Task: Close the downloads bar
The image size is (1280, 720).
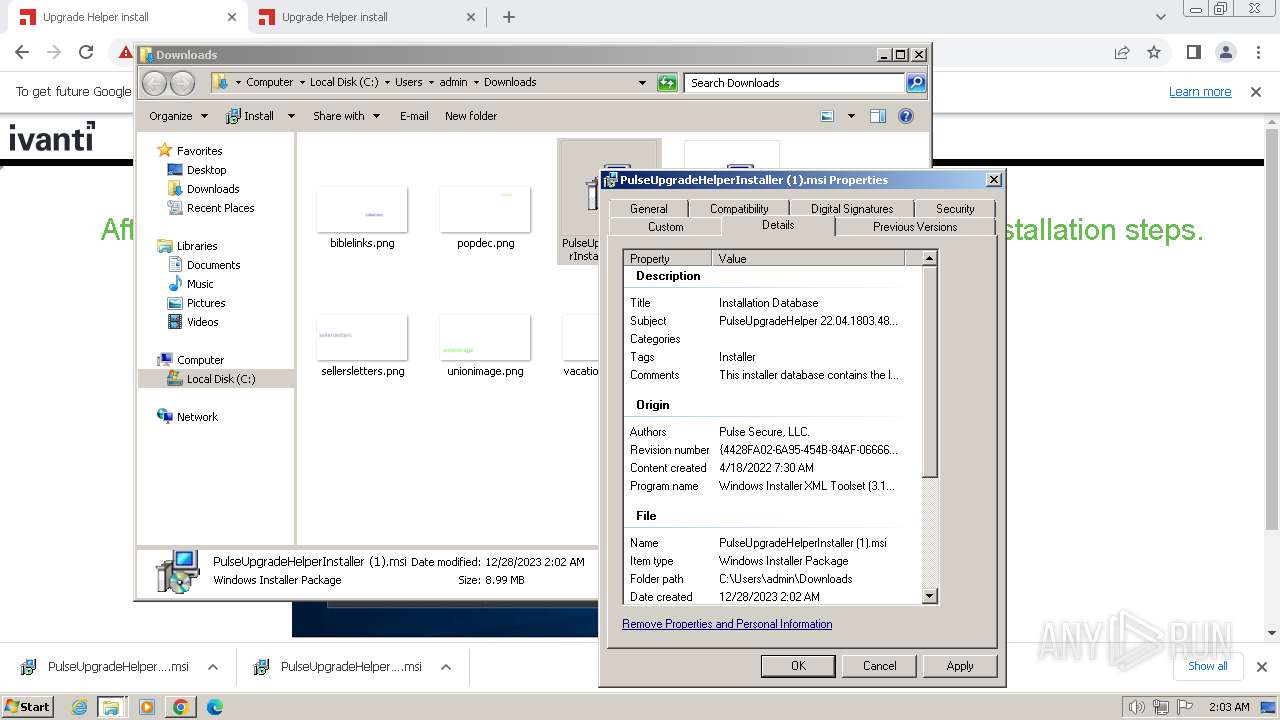Action: (1261, 667)
